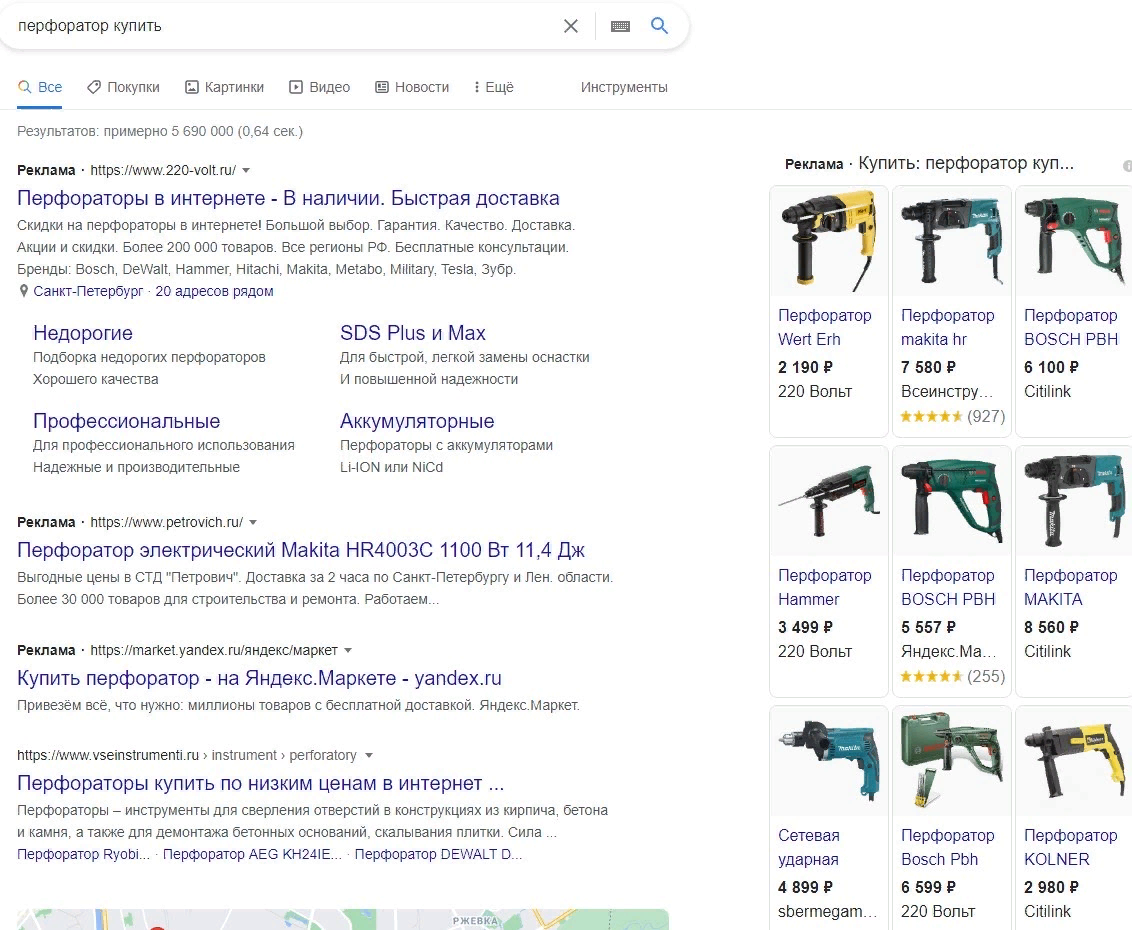
Task: Open 'Перфоратор DEWALT D...' sublink
Action: click(438, 854)
